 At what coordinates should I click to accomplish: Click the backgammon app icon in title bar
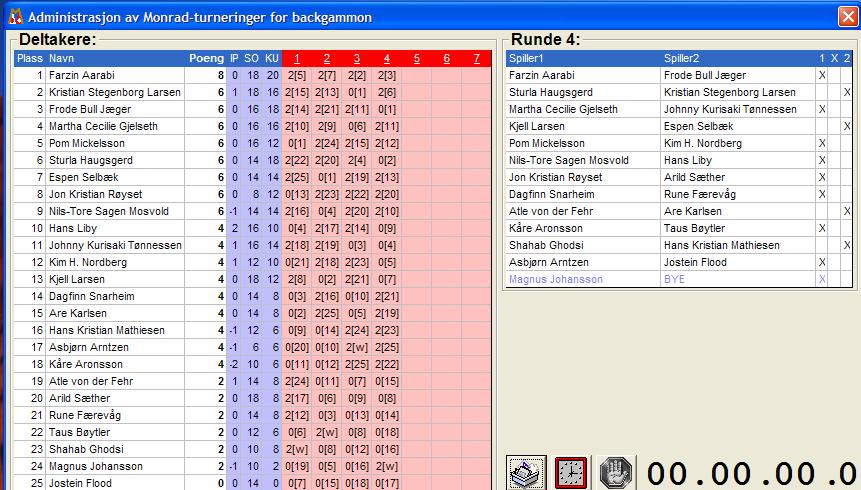14,16
